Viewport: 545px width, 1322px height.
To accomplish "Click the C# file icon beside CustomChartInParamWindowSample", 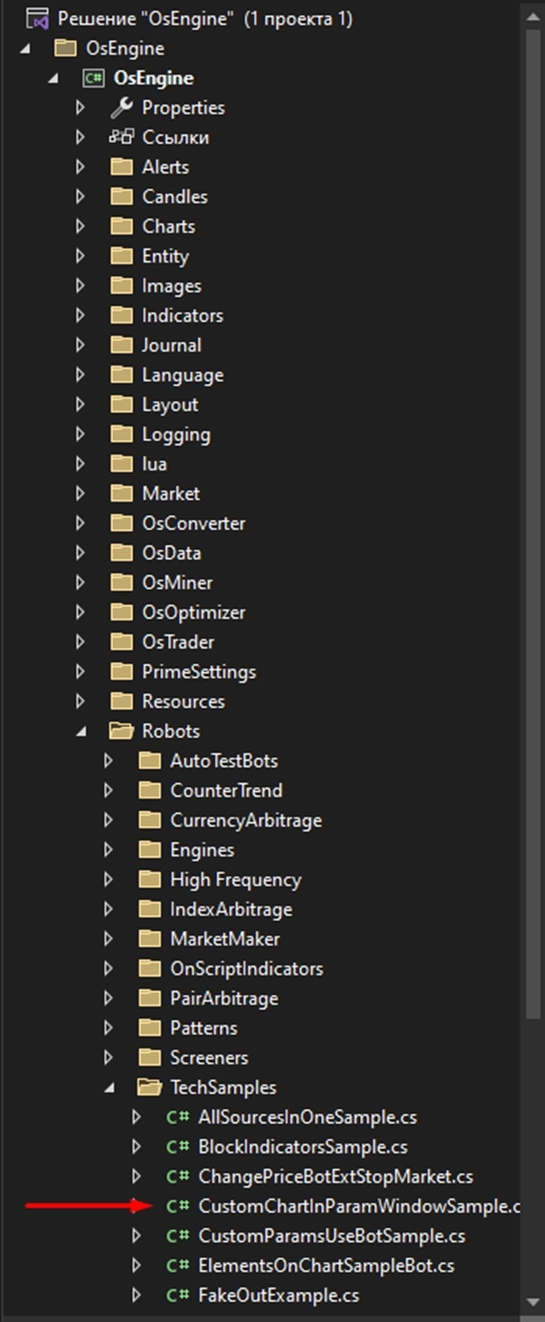I will click(x=178, y=1206).
